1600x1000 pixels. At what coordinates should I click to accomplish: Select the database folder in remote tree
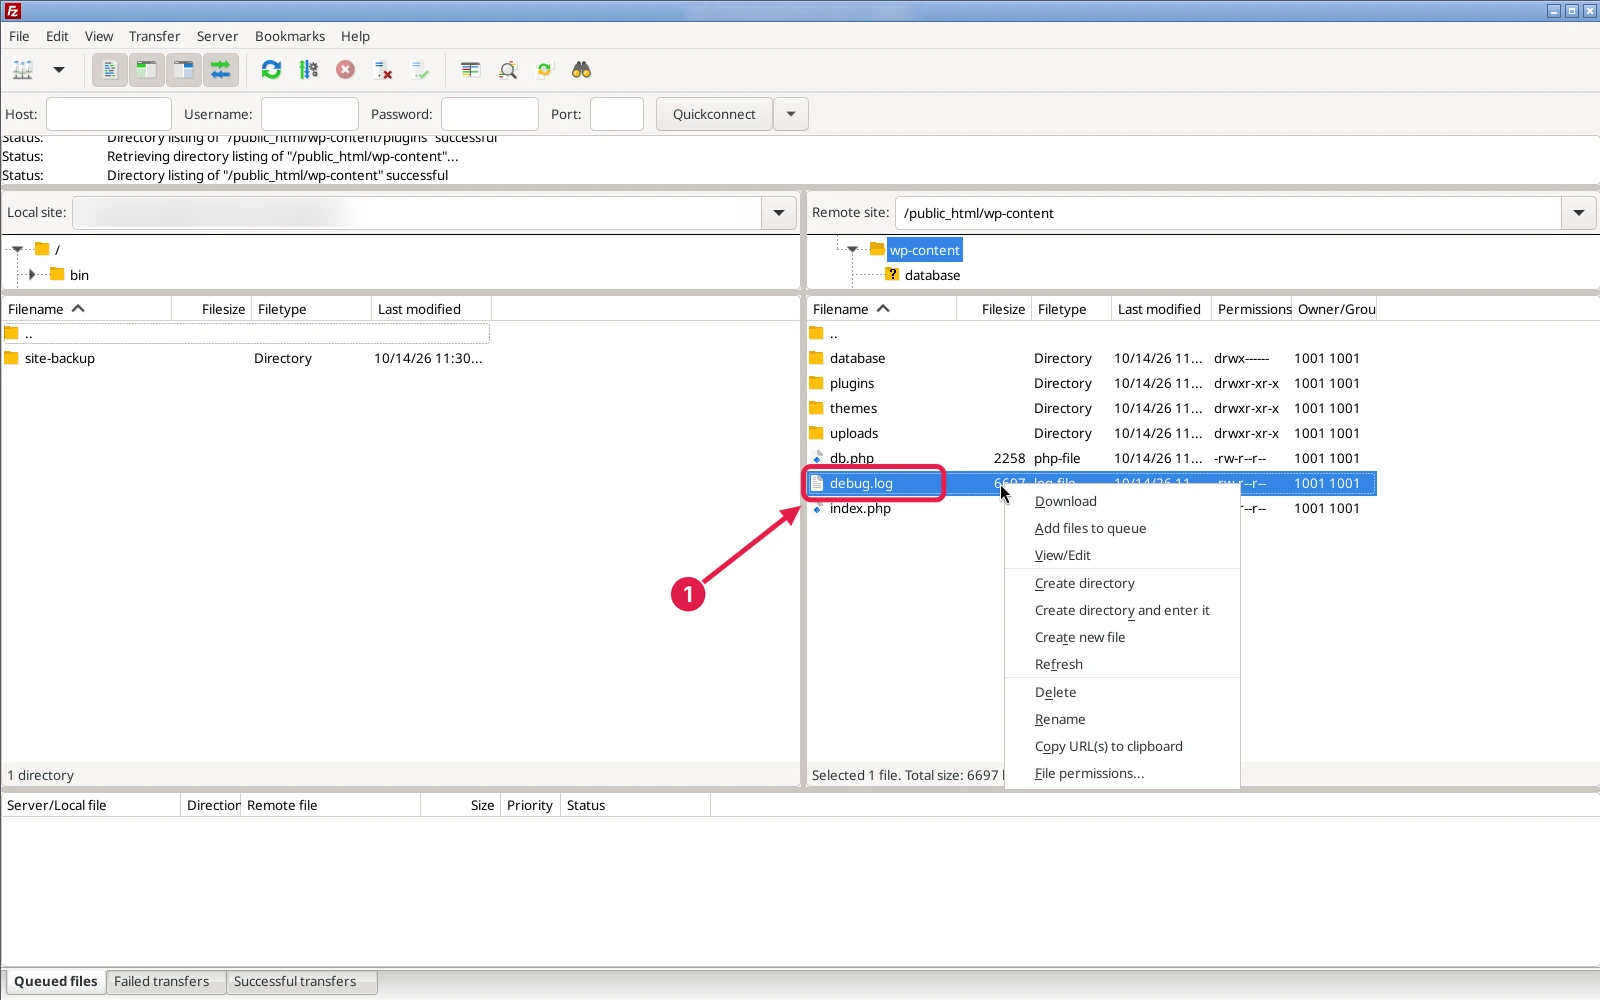932,275
